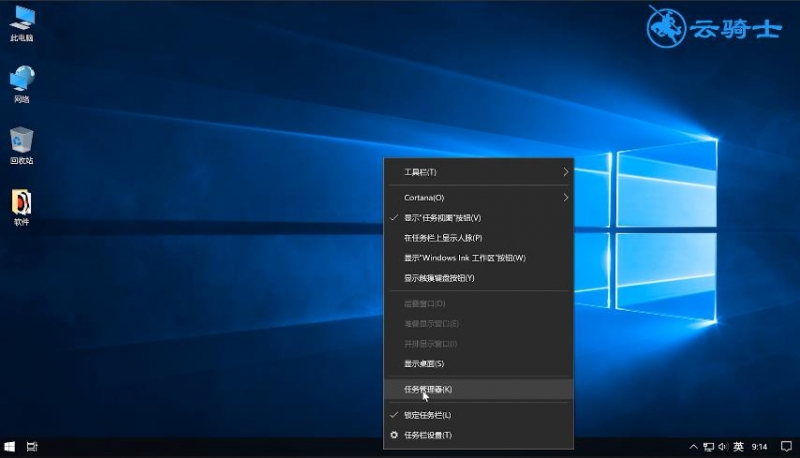
Task: Select the 网络 desktop icon
Action: coord(21,84)
